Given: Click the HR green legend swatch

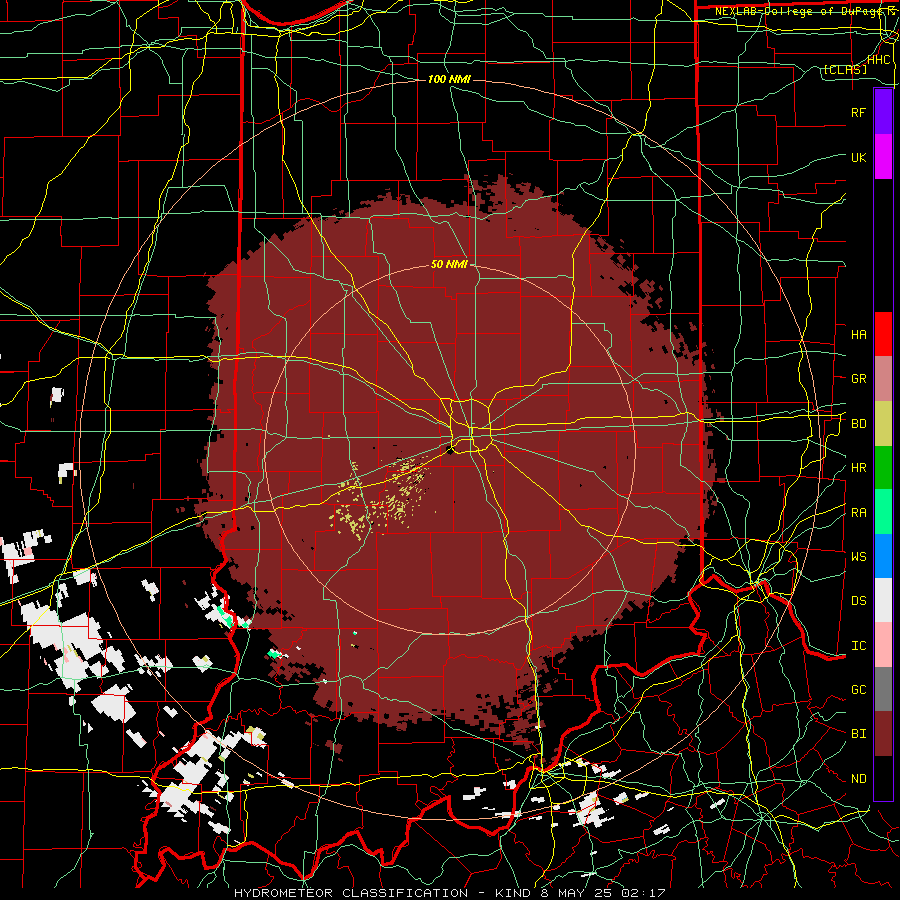Looking at the screenshot, I should click(x=883, y=468).
